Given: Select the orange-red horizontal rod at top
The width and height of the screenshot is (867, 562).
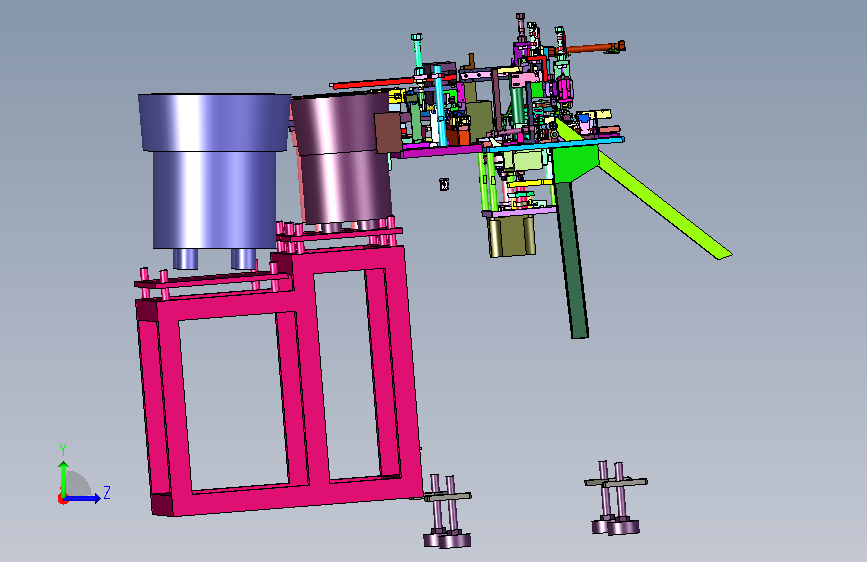Looking at the screenshot, I should click(589, 49).
